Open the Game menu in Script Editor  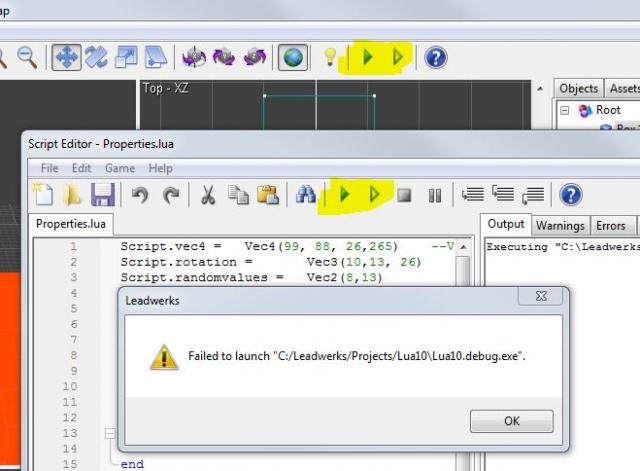point(120,168)
